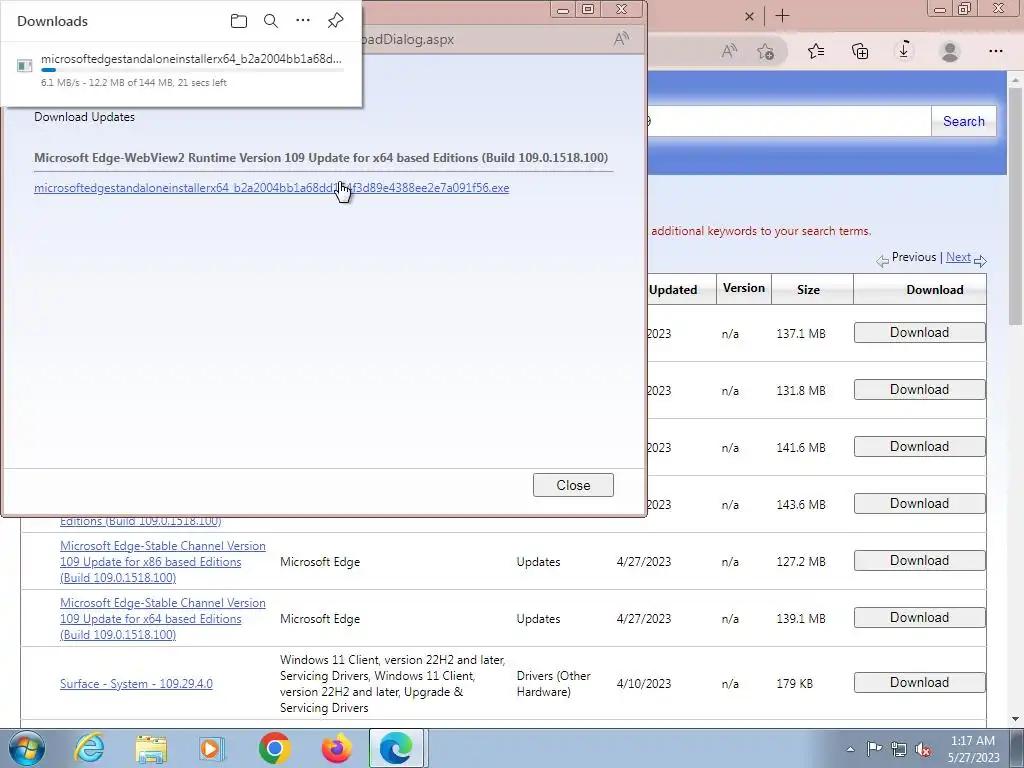Image resolution: width=1024 pixels, height=768 pixels.
Task: Open more options in Downloads panel
Action: tap(303, 21)
